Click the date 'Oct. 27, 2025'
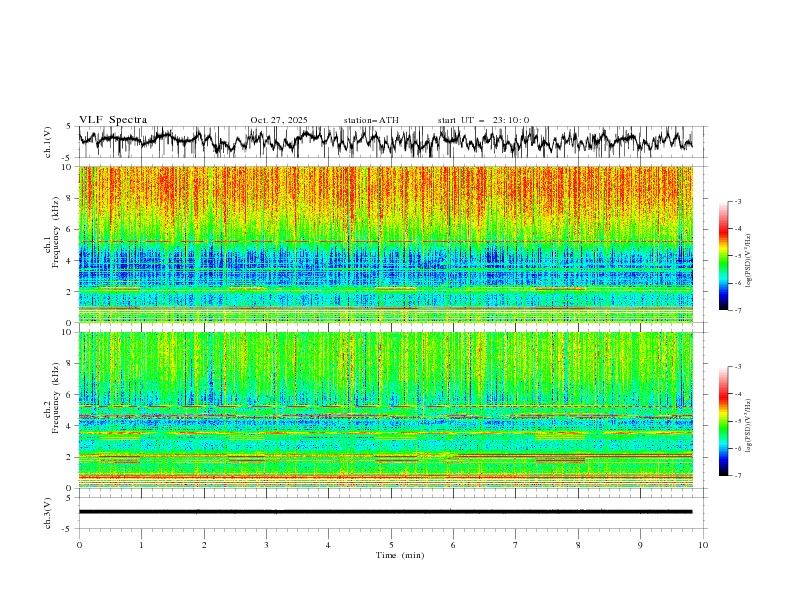792x612 pixels. click(279, 120)
